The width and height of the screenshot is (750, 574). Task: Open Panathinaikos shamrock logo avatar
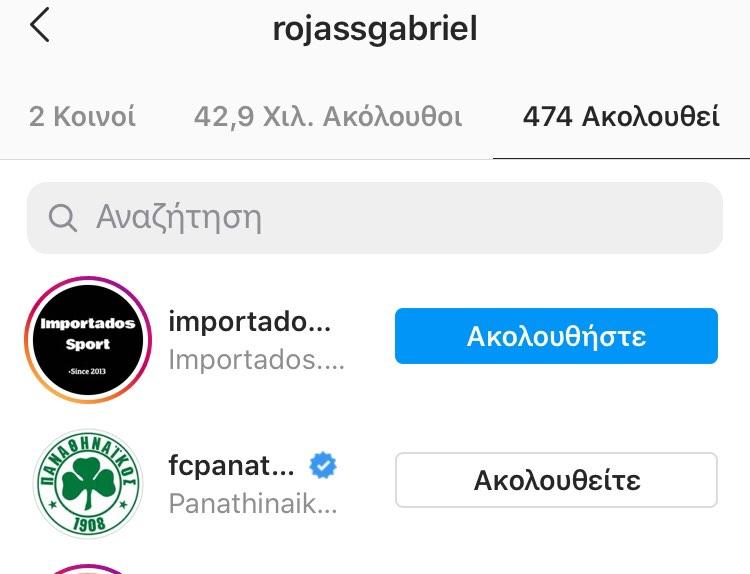(88, 483)
